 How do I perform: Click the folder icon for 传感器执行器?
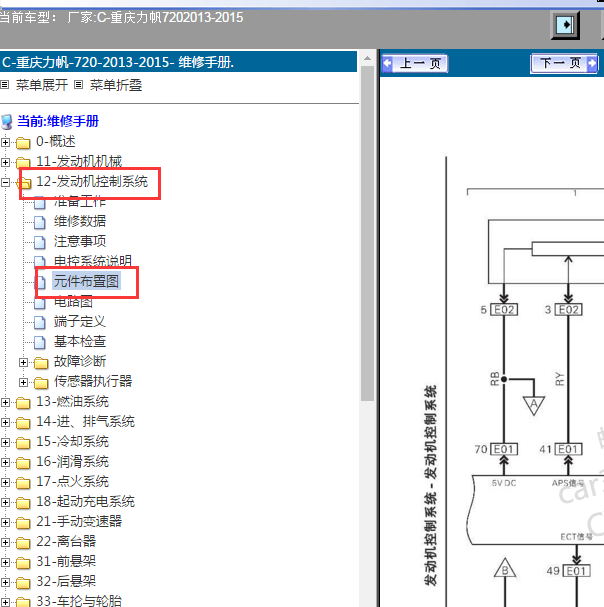41,383
